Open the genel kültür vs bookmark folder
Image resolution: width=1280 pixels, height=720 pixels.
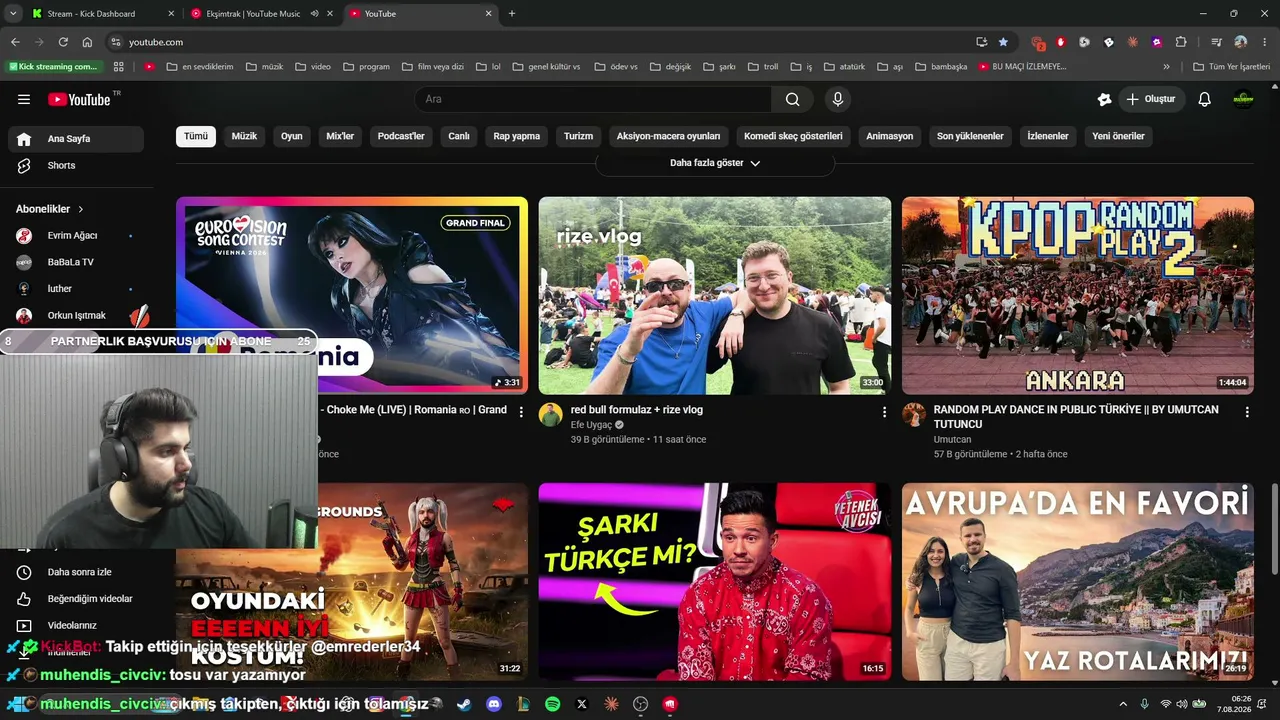546,67
